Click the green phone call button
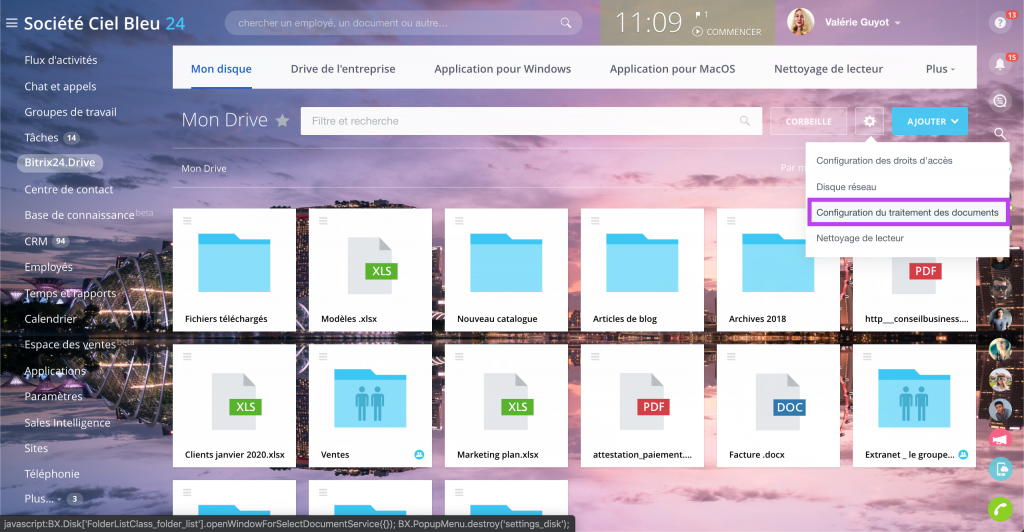The width and height of the screenshot is (1024, 532). (x=999, y=508)
